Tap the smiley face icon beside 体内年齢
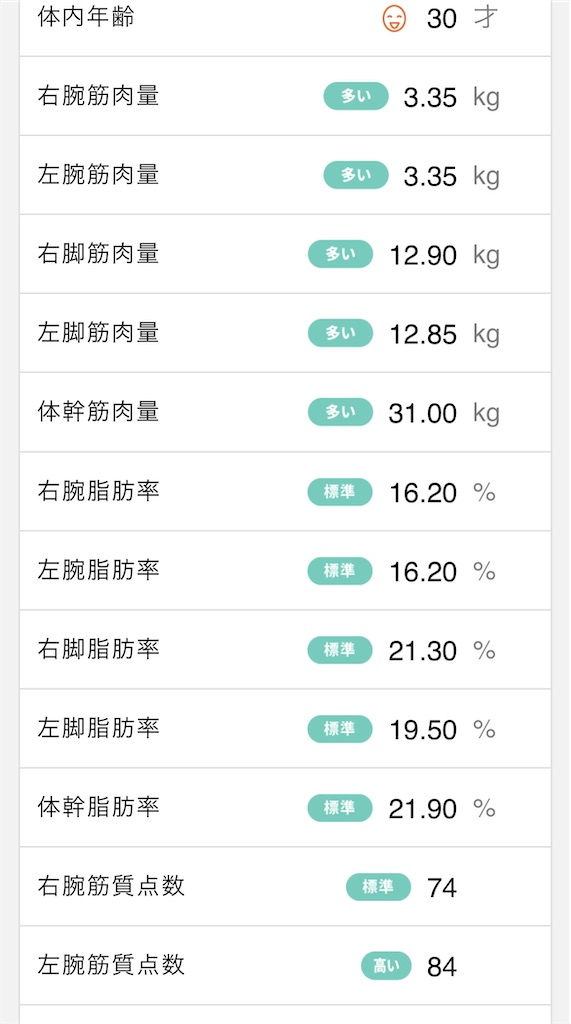Screen dimensions: 571x1024 click(x=394, y=18)
